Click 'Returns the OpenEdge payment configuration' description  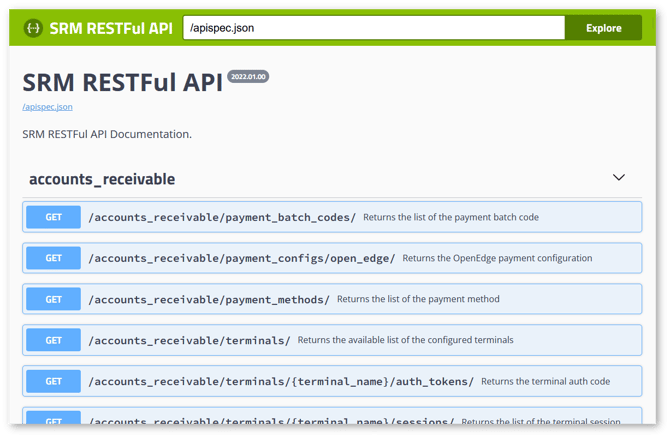pyautogui.click(x=497, y=258)
